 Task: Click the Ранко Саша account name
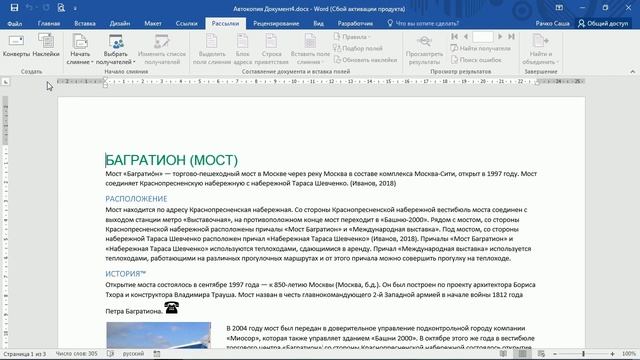coord(552,24)
